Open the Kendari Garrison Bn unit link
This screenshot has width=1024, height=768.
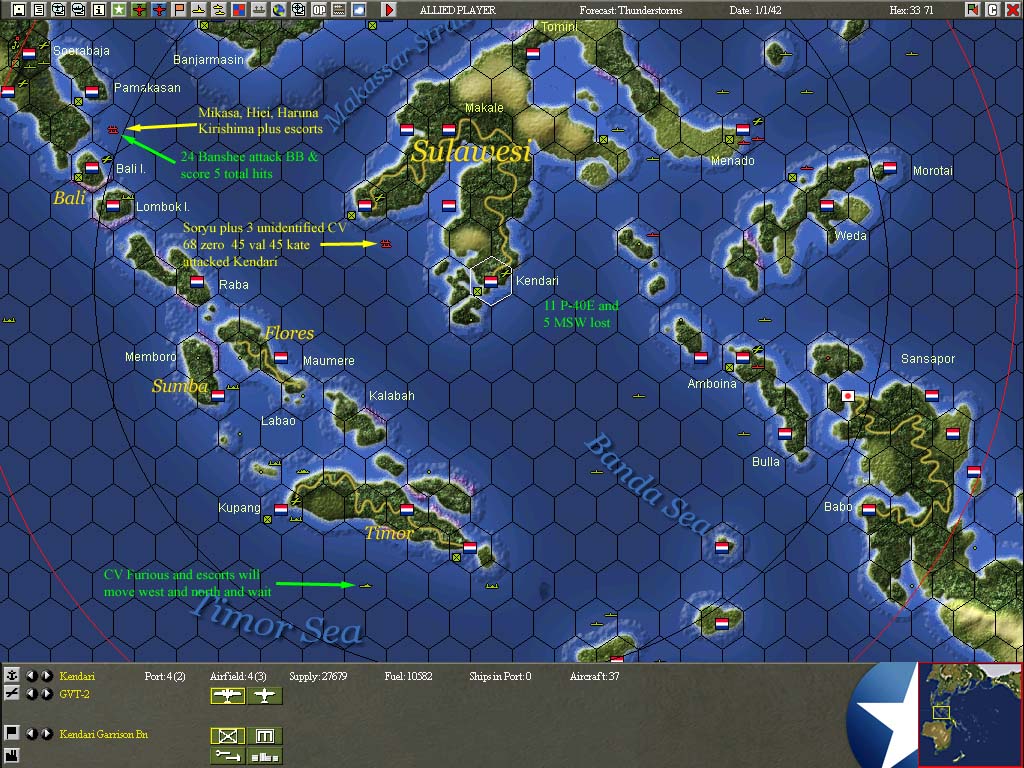coord(104,734)
